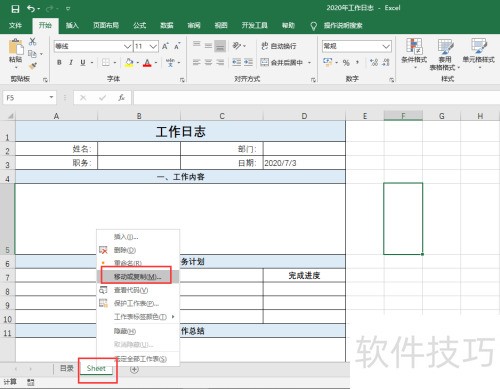Click the Undo arrow icon
Viewport: 500px width, 389px height.
coord(31,8)
